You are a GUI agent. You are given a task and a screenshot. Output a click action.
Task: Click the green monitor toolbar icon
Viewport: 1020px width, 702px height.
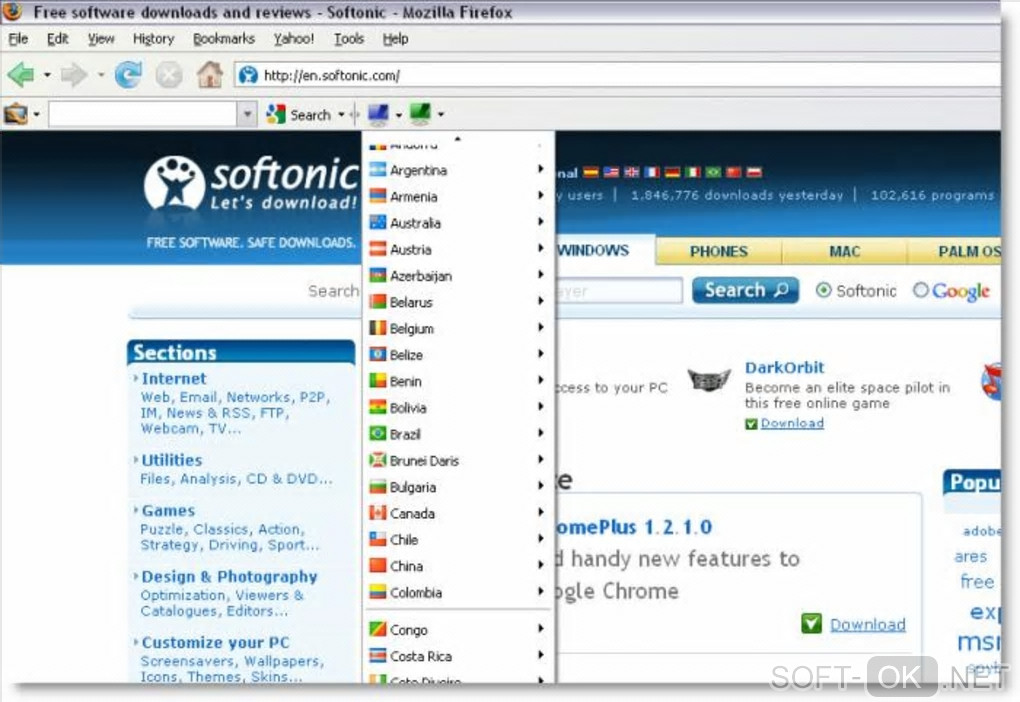(x=420, y=115)
